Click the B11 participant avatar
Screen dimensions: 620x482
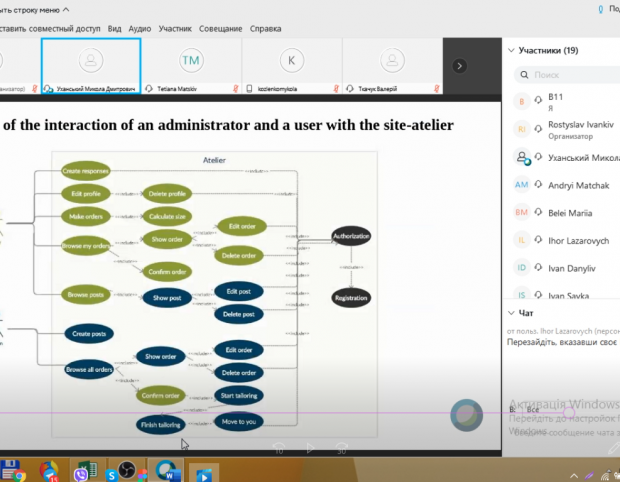(522, 101)
